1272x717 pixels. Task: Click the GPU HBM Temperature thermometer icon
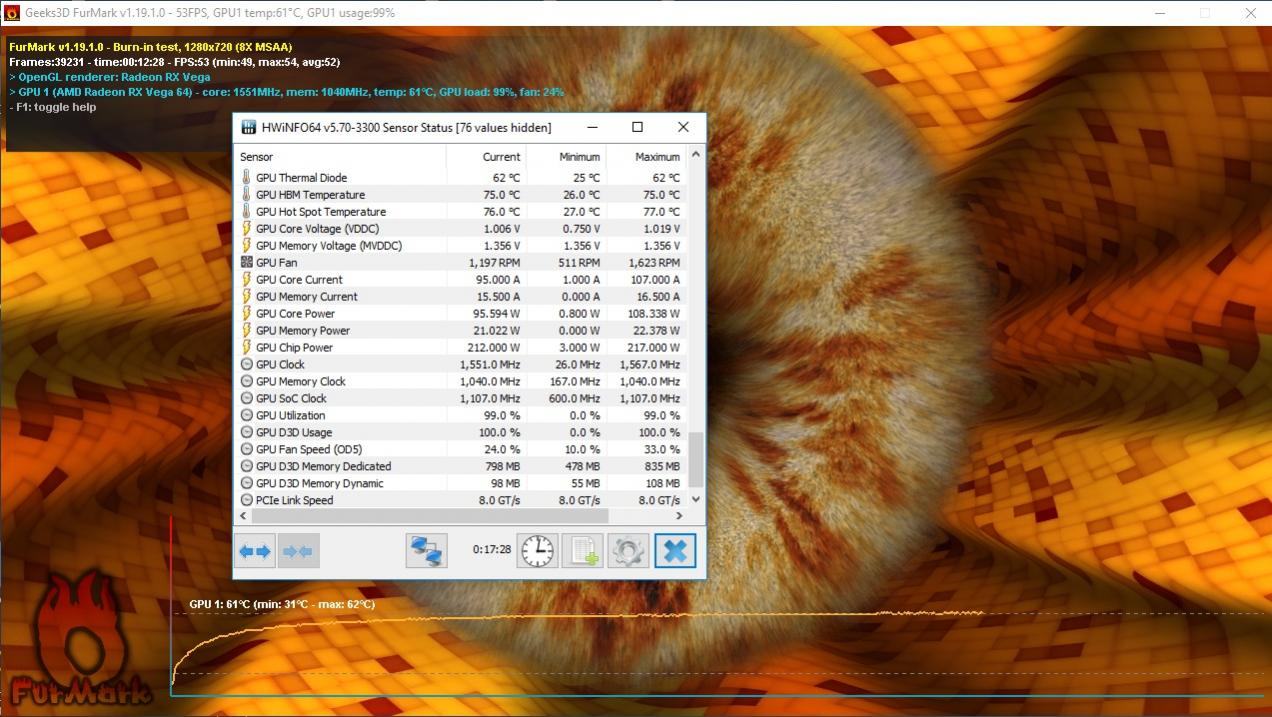pos(246,194)
